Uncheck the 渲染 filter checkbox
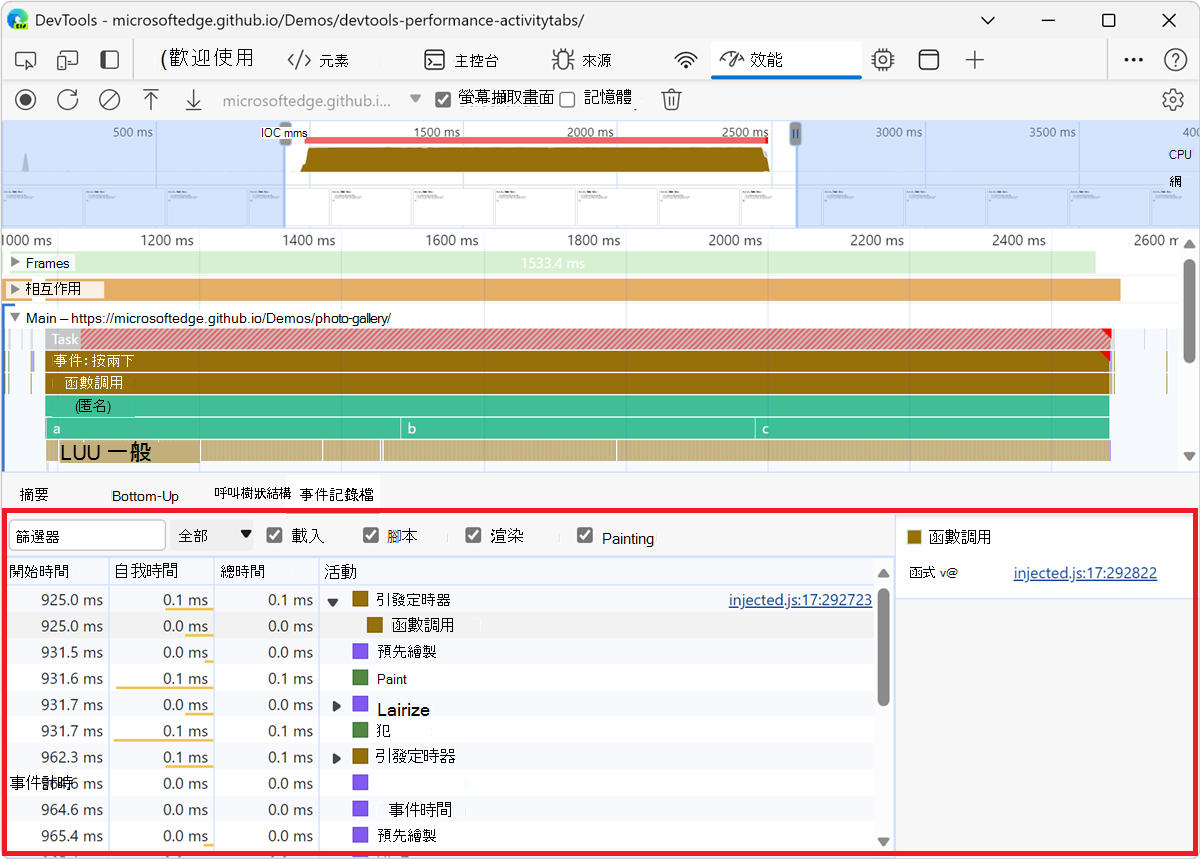This screenshot has width=1200, height=859. (x=474, y=536)
